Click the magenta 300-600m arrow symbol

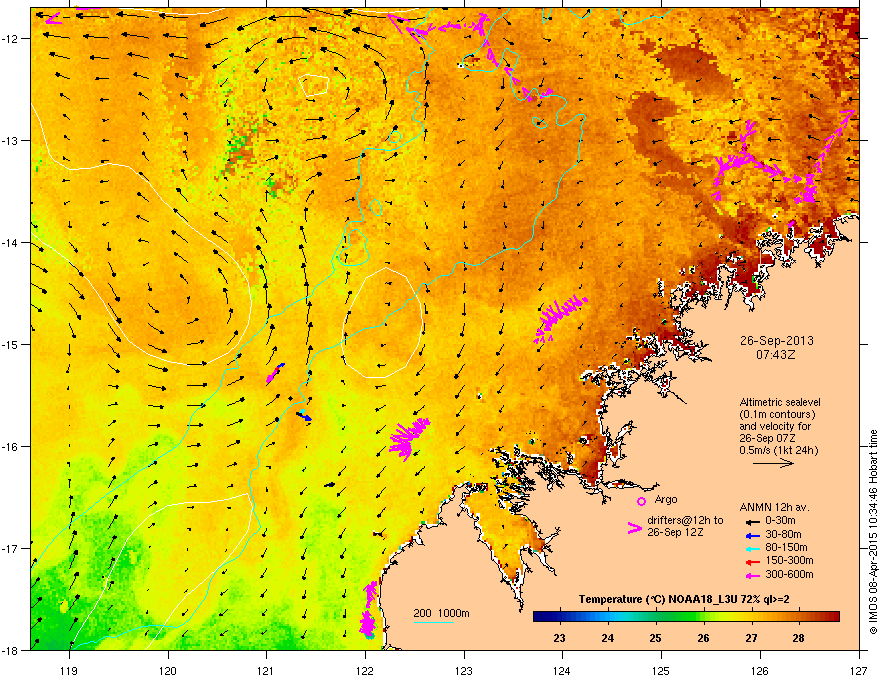751,575
